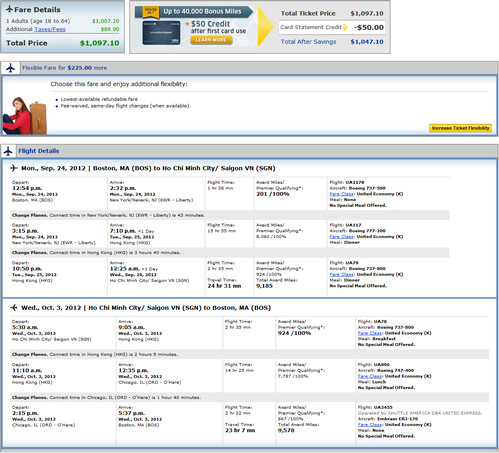The height and width of the screenshot is (453, 499).
Task: Click the 5:30 a.m. Saigon departure time
Action: click(x=25, y=328)
